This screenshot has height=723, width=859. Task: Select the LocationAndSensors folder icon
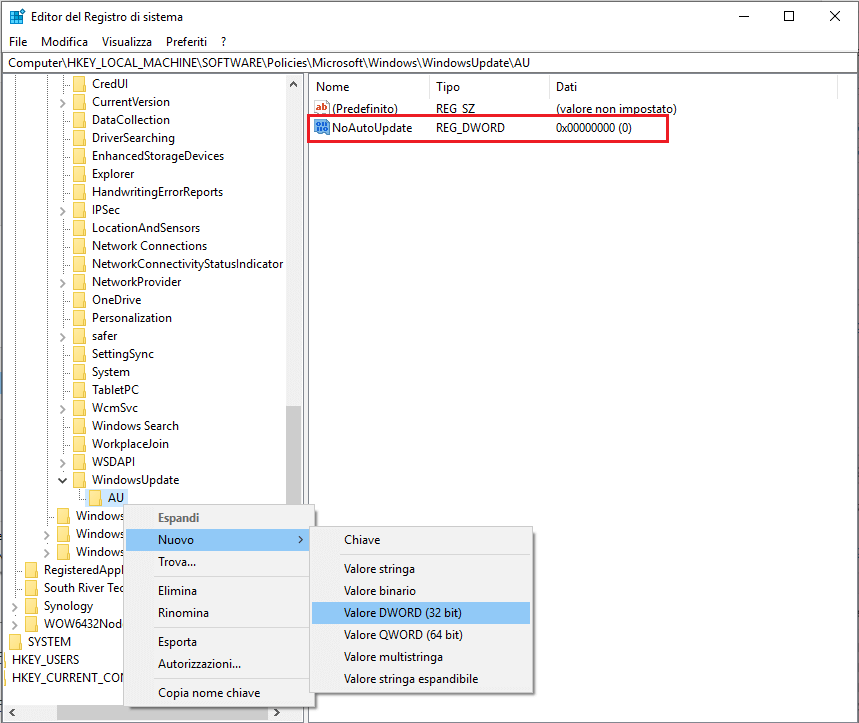[79, 228]
